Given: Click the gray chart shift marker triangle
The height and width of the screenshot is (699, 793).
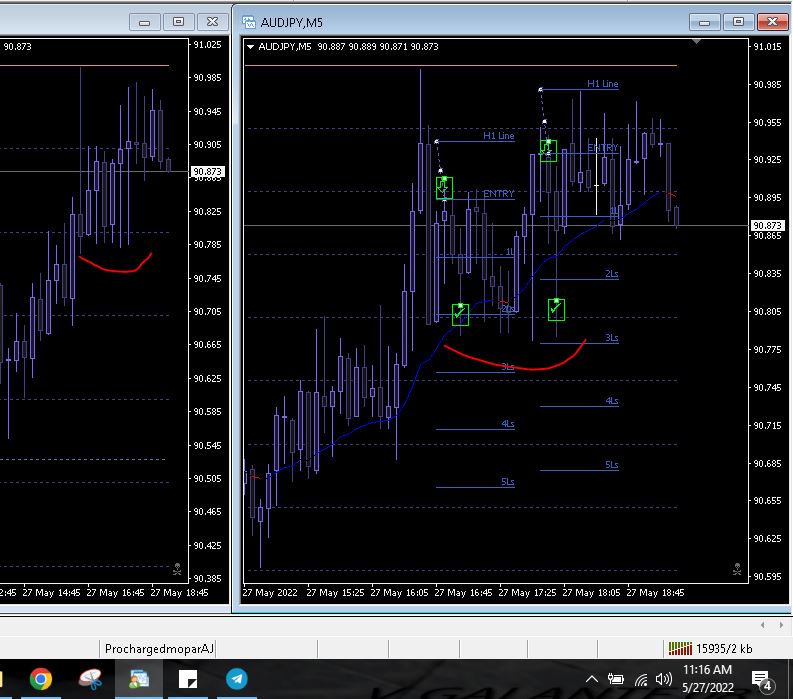Looking at the screenshot, I should click(696, 41).
